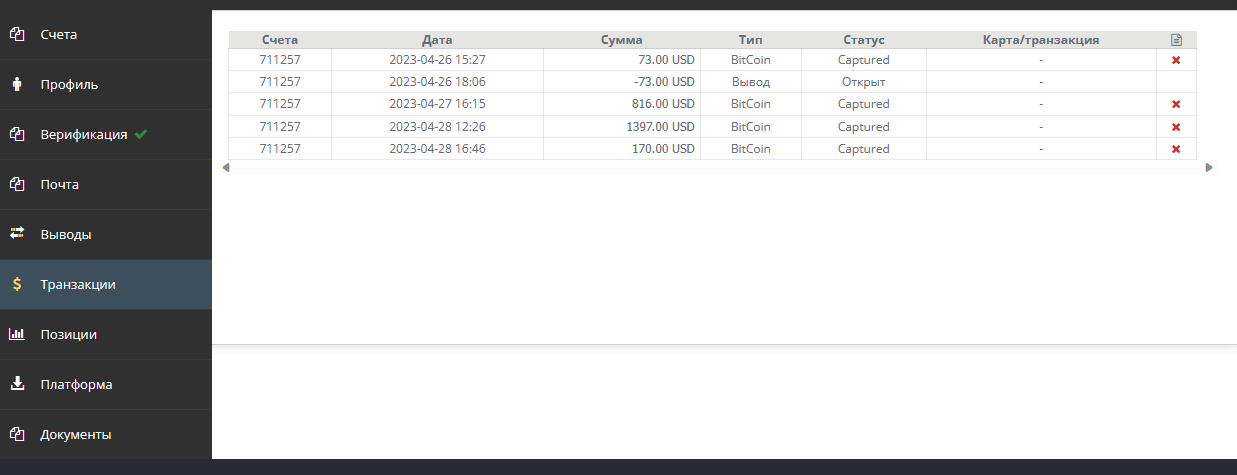Image resolution: width=1237 pixels, height=475 pixels.
Task: Open the Счета menu item
Action: point(59,35)
